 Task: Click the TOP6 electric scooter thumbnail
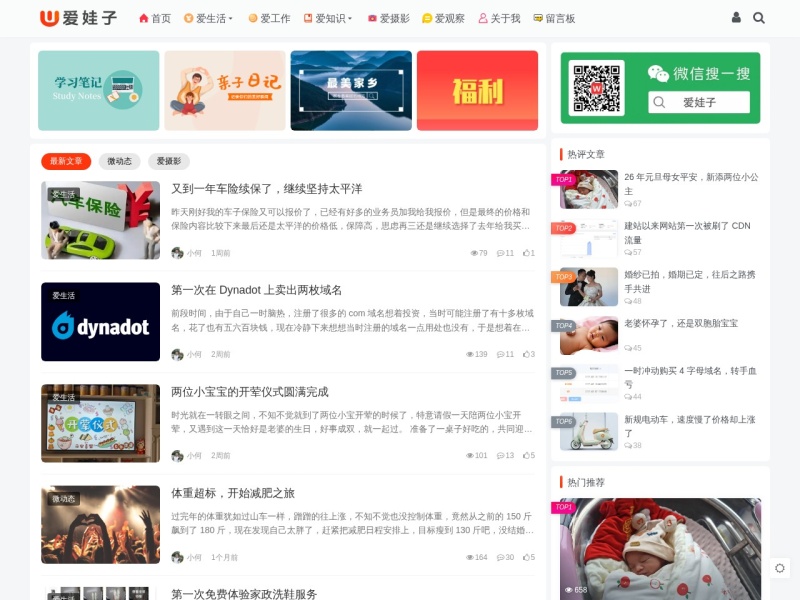tap(589, 432)
